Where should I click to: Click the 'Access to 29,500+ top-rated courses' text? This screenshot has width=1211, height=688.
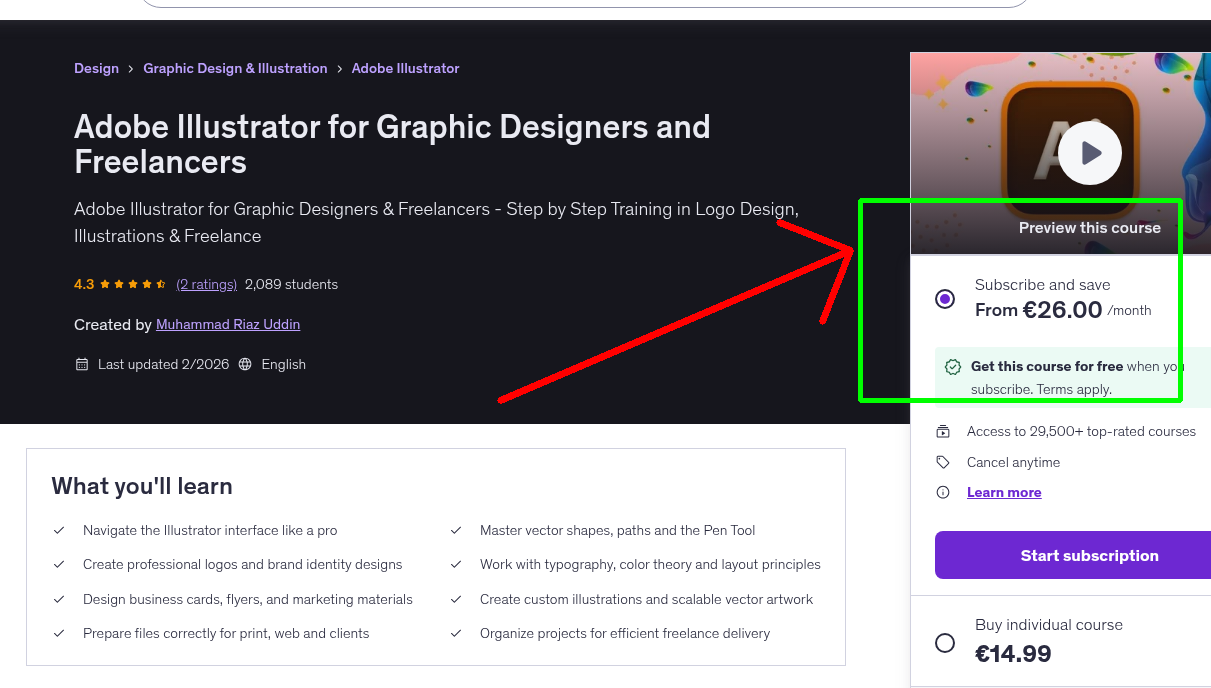[x=1081, y=432]
